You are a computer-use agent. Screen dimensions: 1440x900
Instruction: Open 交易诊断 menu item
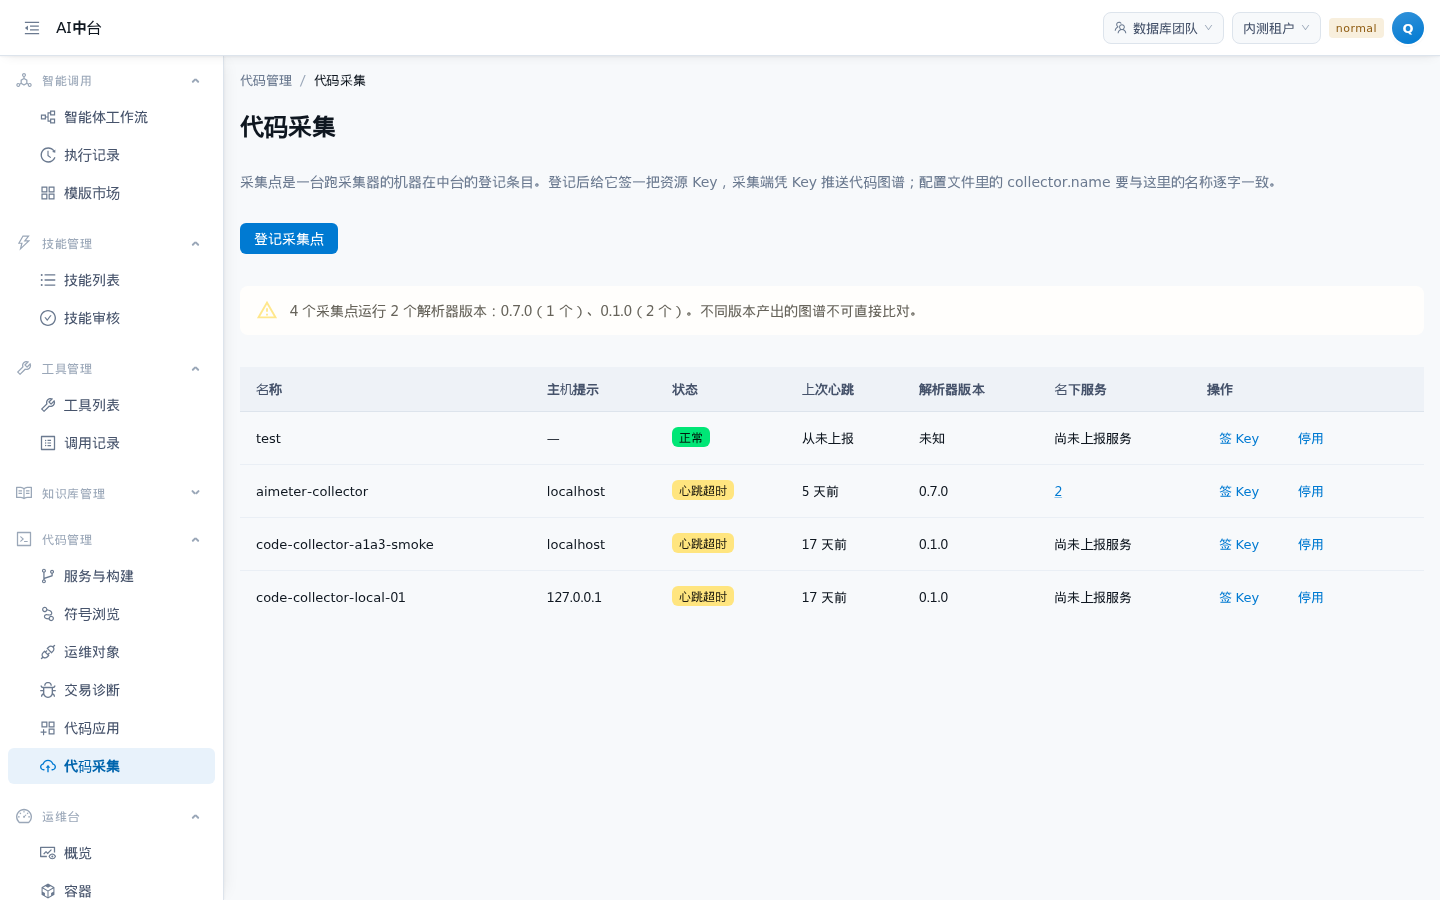point(111,690)
